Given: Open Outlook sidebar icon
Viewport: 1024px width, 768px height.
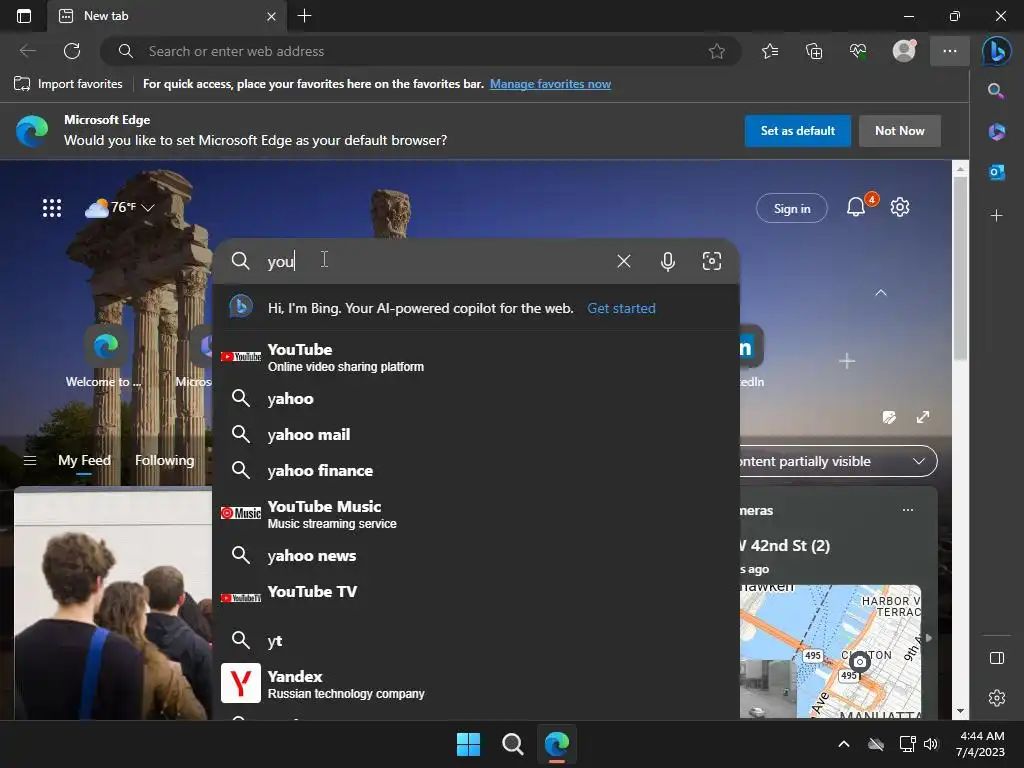Looking at the screenshot, I should (x=996, y=172).
